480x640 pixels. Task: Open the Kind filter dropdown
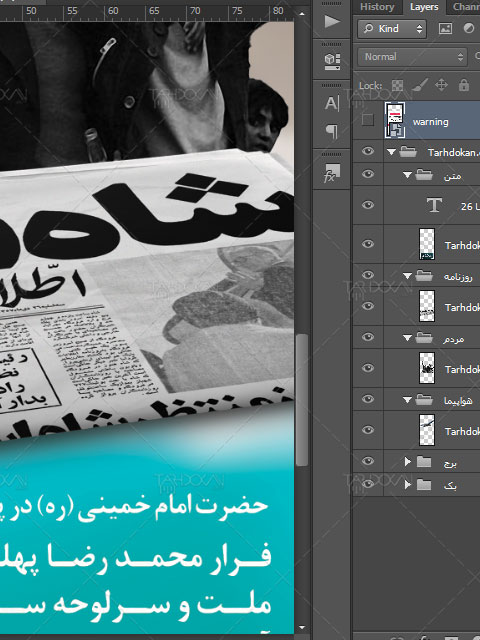pos(392,29)
